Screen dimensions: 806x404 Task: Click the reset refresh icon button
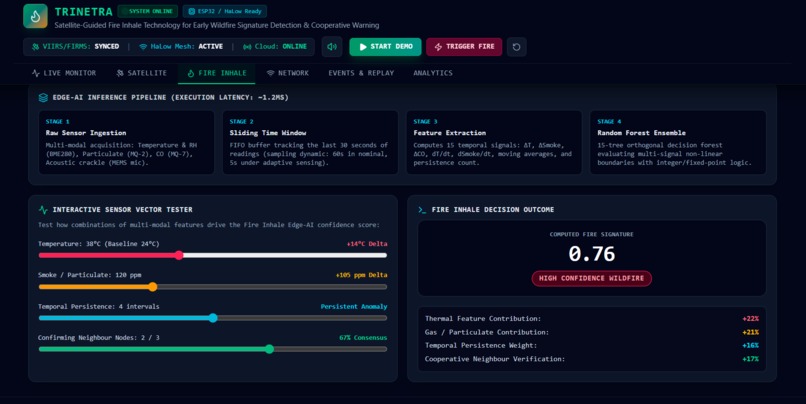pyautogui.click(x=517, y=47)
